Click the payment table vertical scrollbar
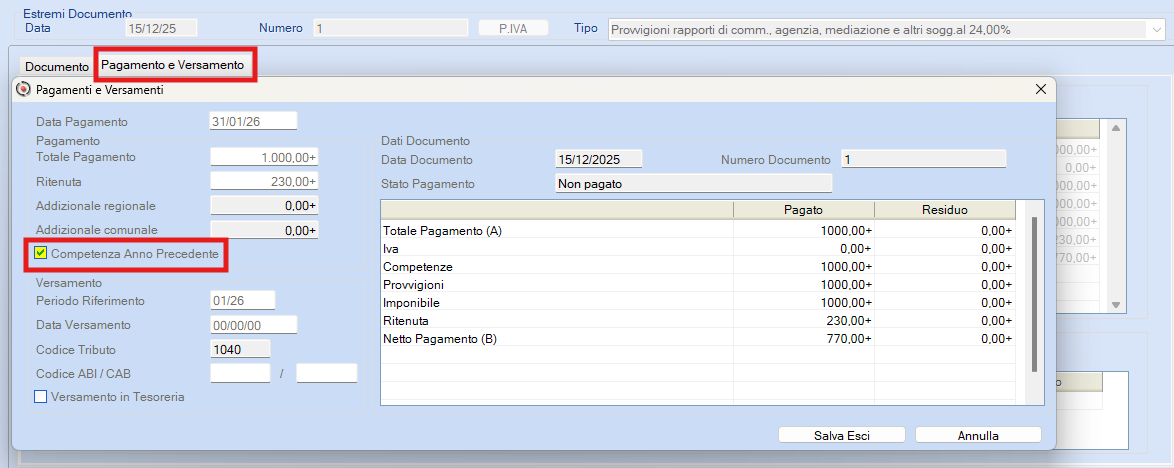 (x=1034, y=295)
